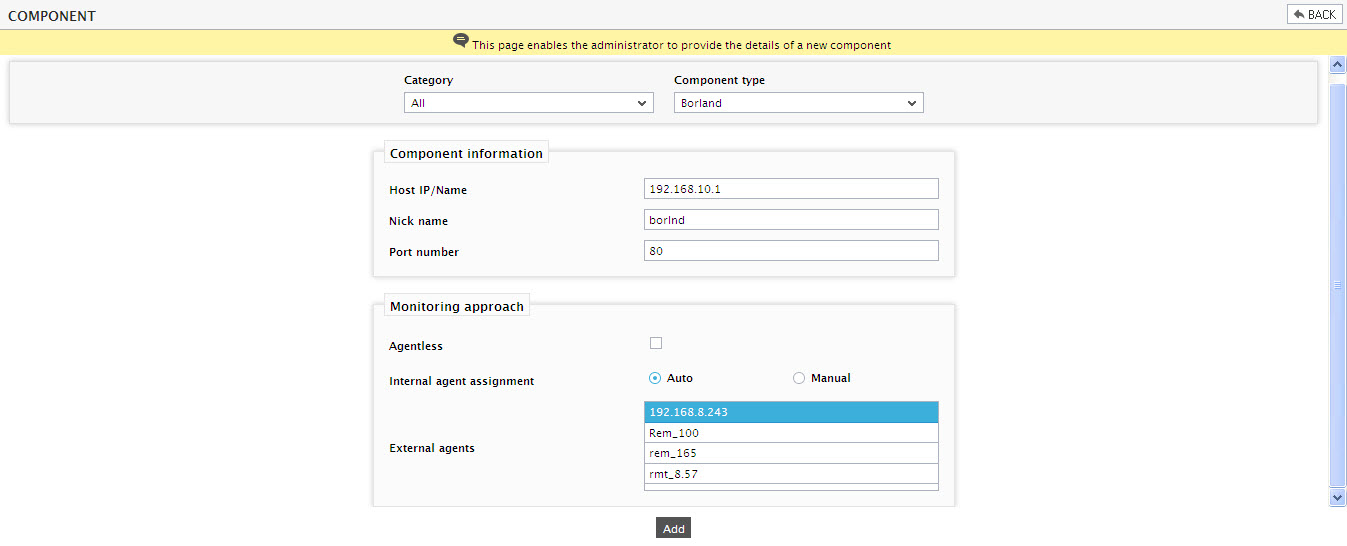Click the speech bubble info icon
This screenshot has height=546, width=1347.
tap(460, 40)
